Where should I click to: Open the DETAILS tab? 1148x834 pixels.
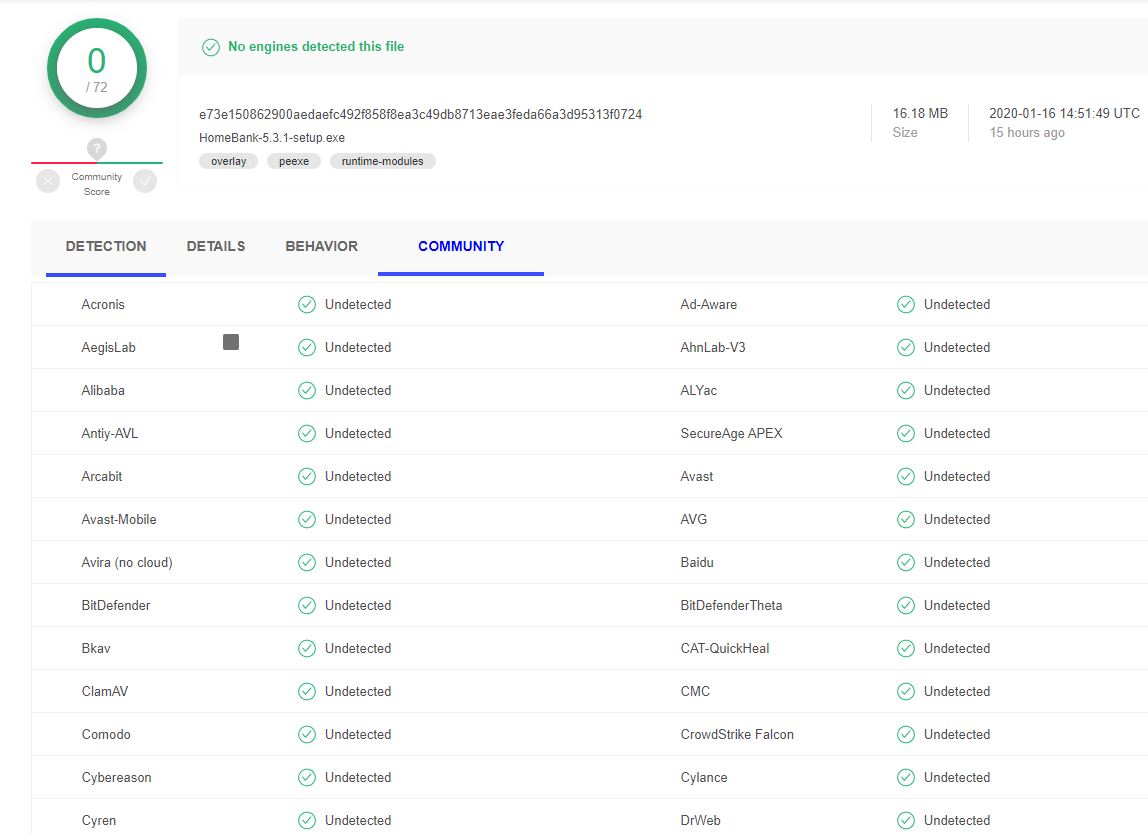tap(216, 247)
